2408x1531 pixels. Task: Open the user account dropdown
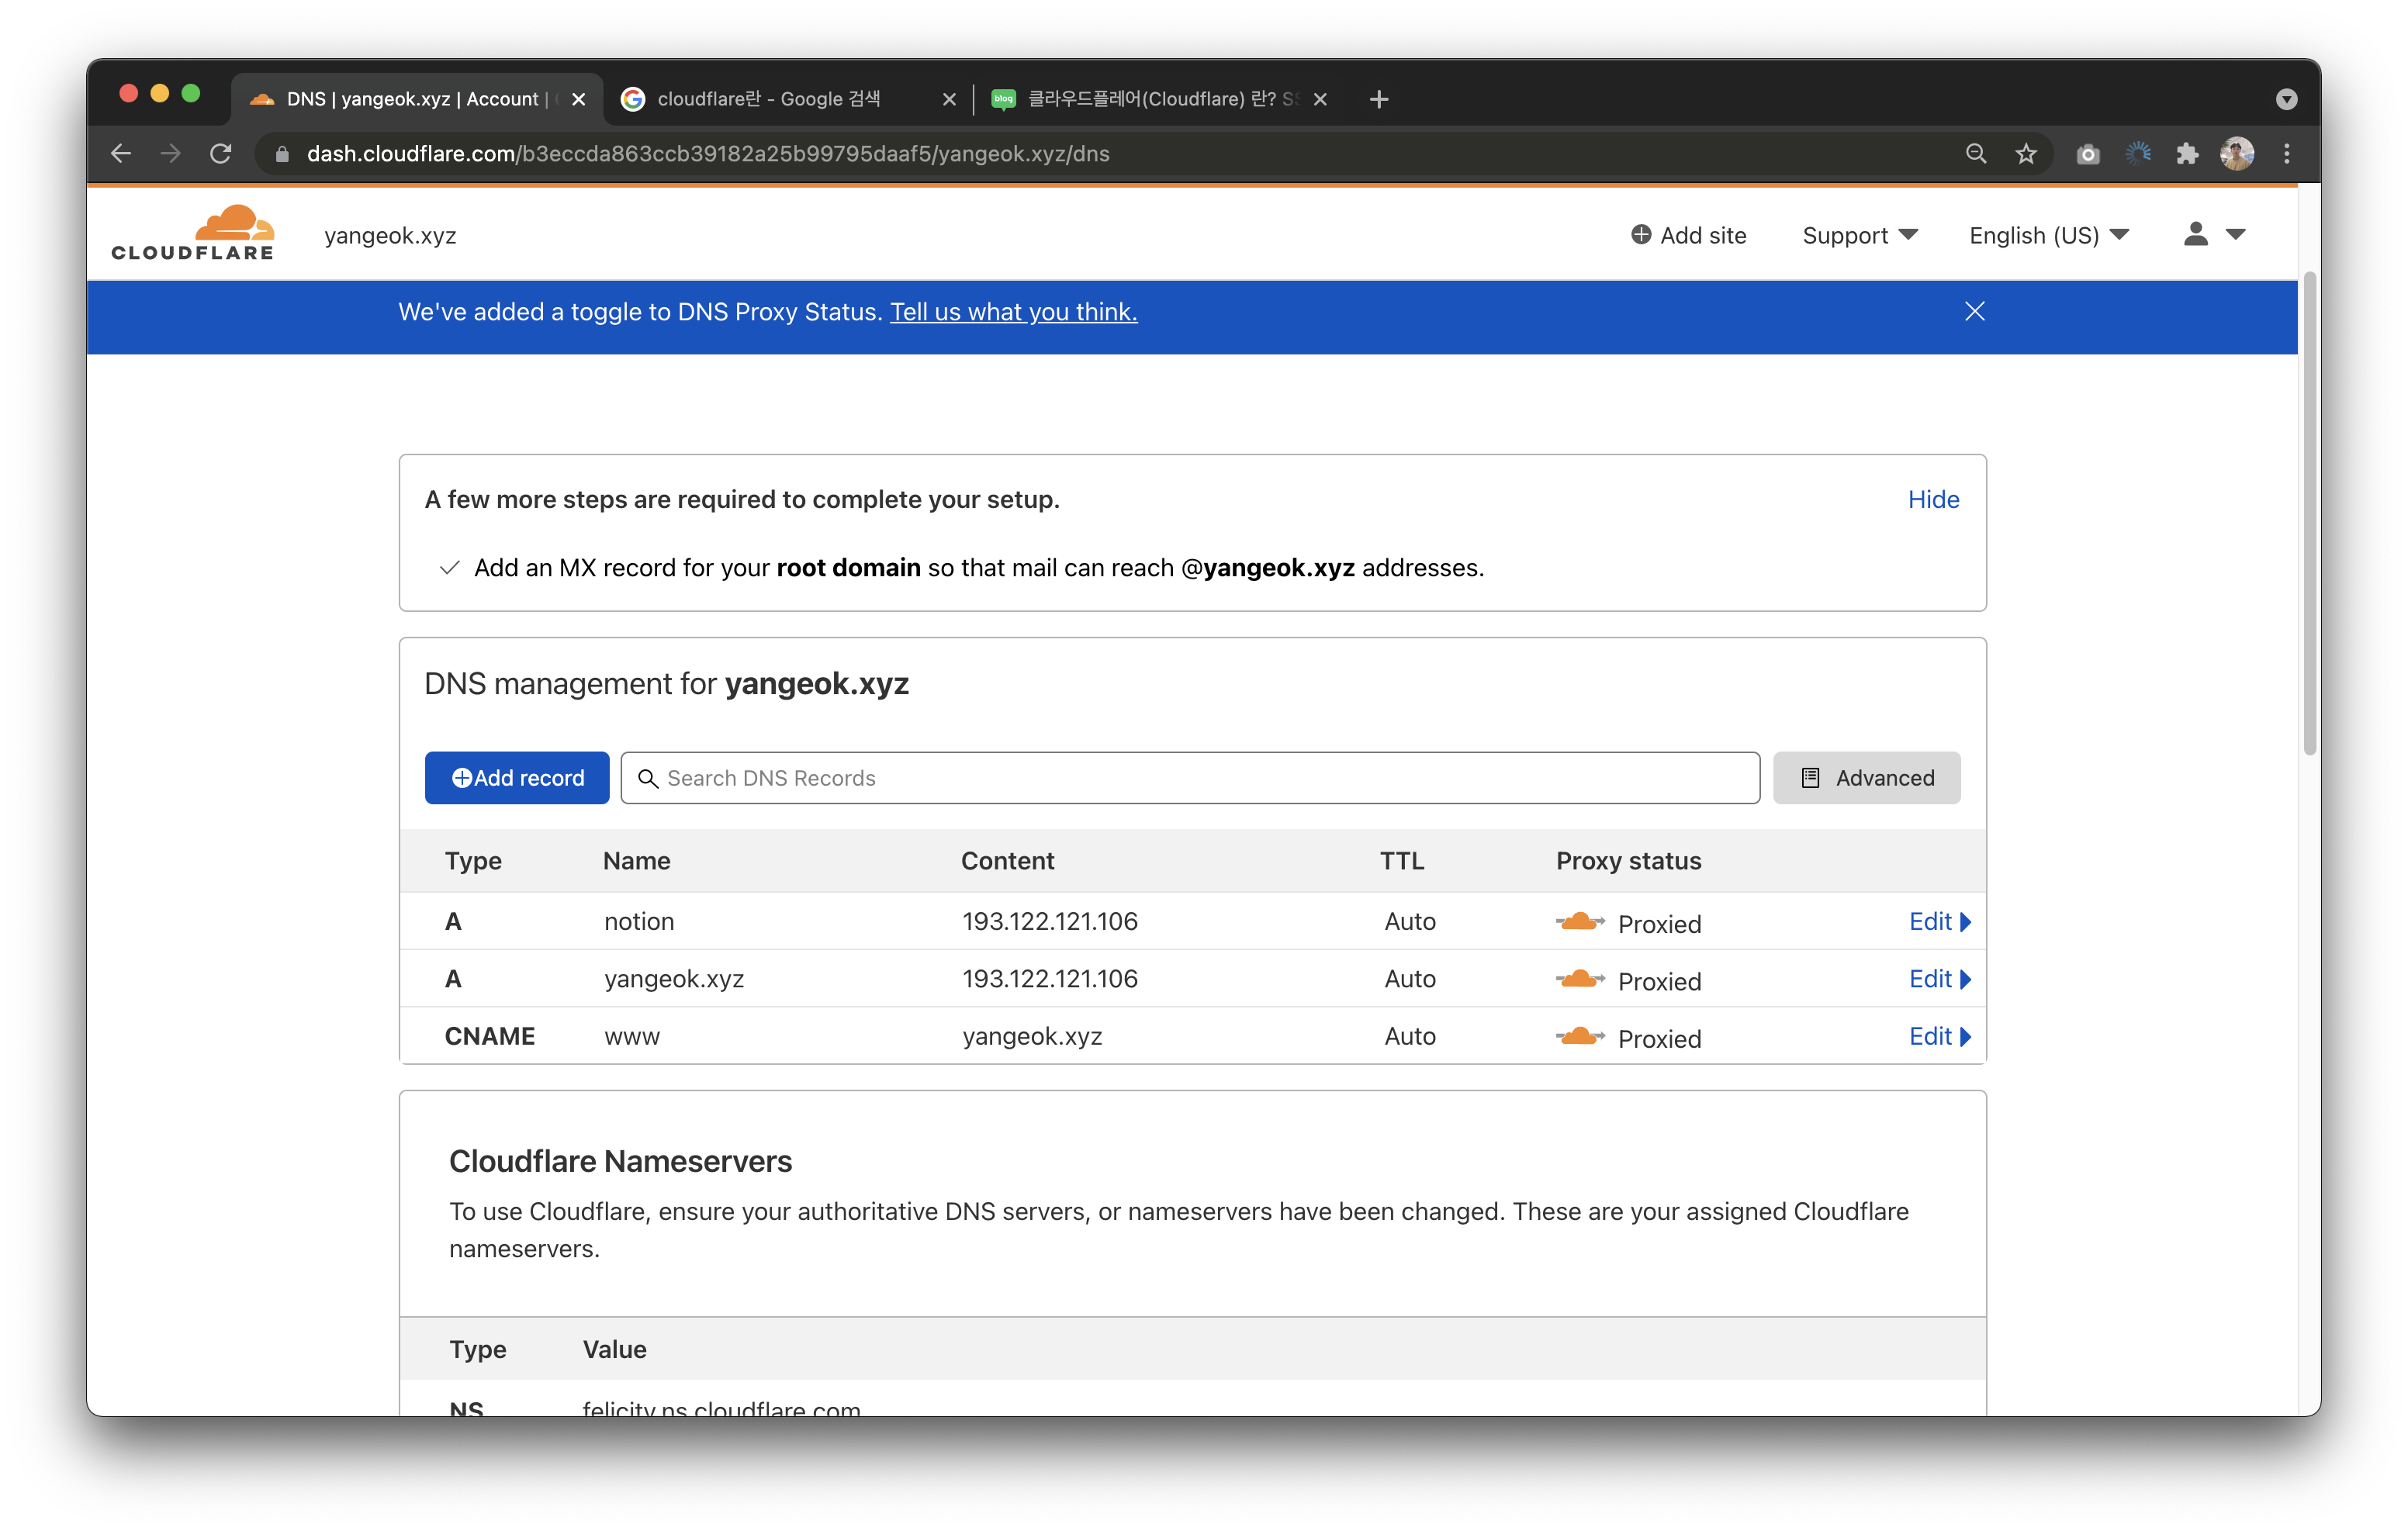click(x=2214, y=234)
